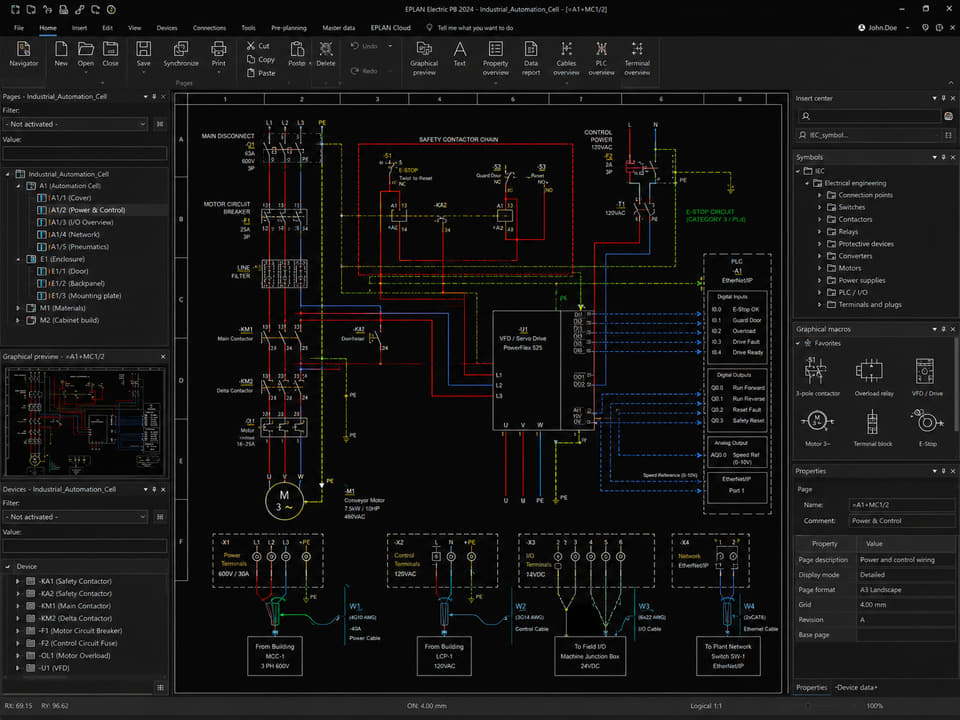Screen dimensions: 960x720
Task: Open the EPLAN Cloud tab
Action: (x=391, y=28)
